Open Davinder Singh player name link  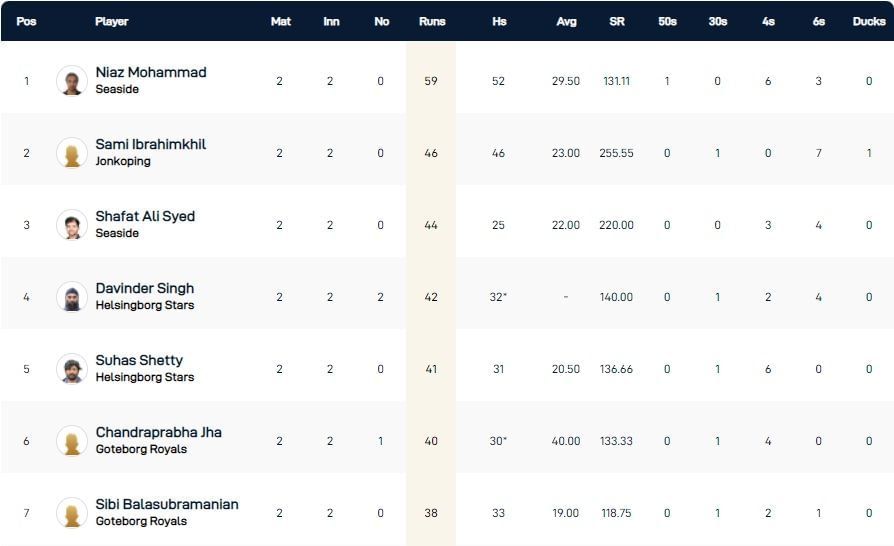tap(145, 289)
